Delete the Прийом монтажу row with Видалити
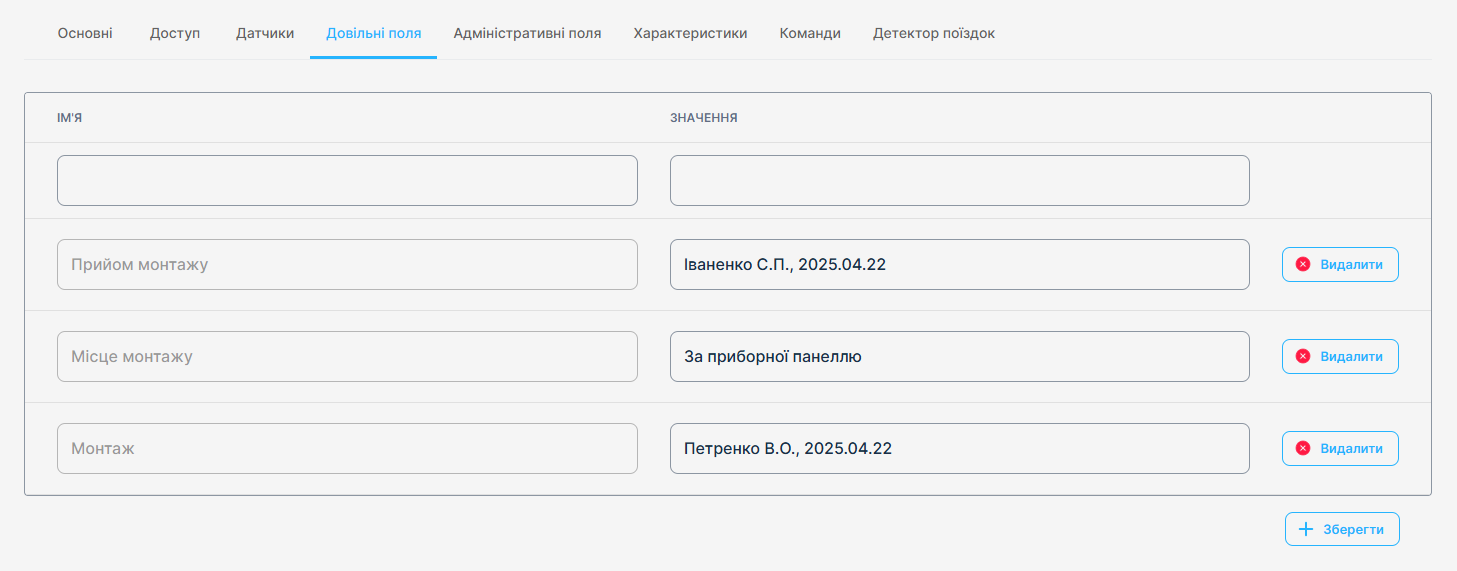The height and width of the screenshot is (571, 1457). pos(1340,264)
